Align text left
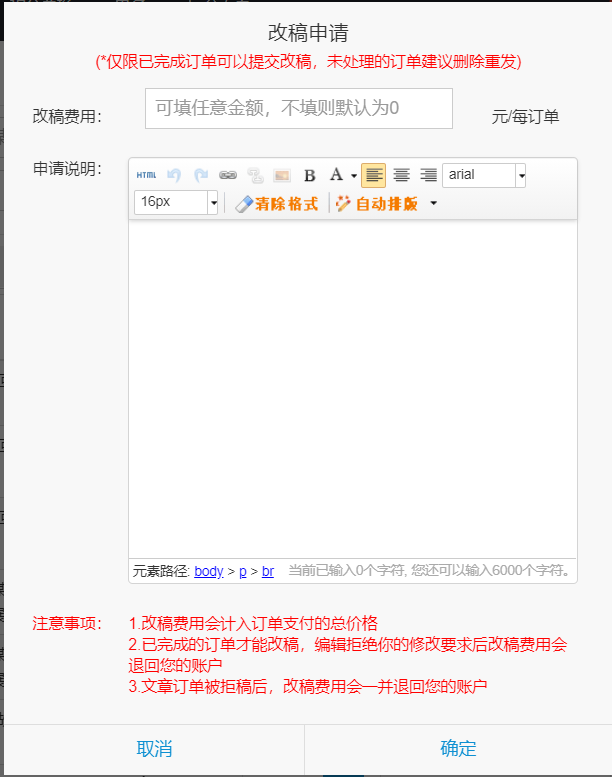The height and width of the screenshot is (777, 612). point(374,175)
